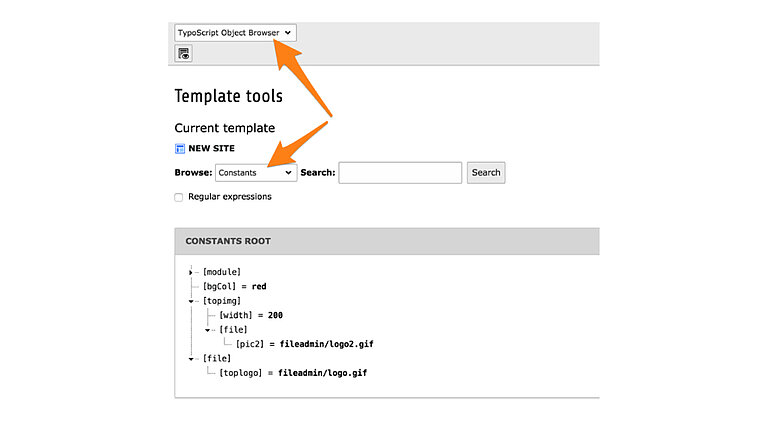Open the TypoScript Object Browser dropdown
The width and height of the screenshot is (768, 425).
click(235, 33)
